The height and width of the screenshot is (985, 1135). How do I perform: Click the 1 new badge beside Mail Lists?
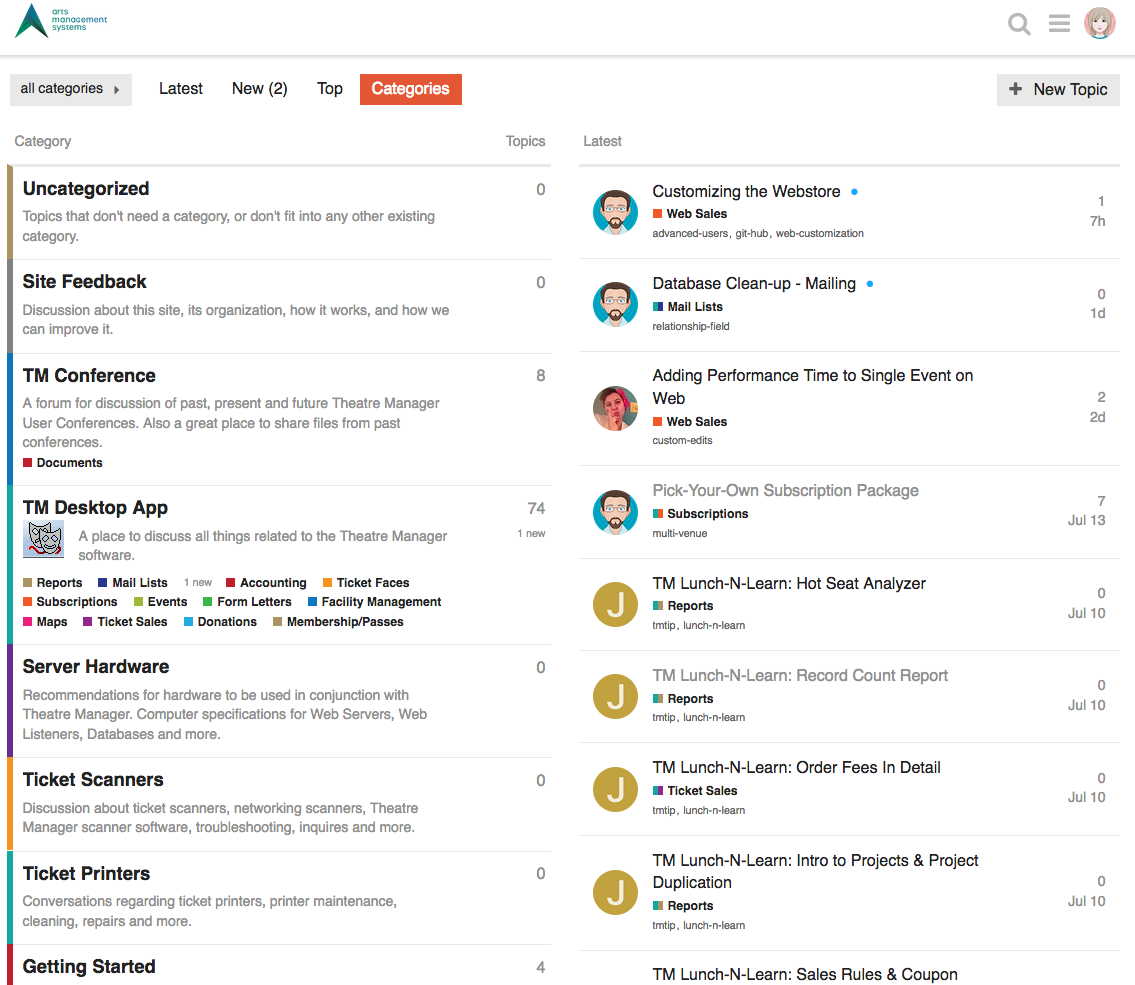(198, 583)
